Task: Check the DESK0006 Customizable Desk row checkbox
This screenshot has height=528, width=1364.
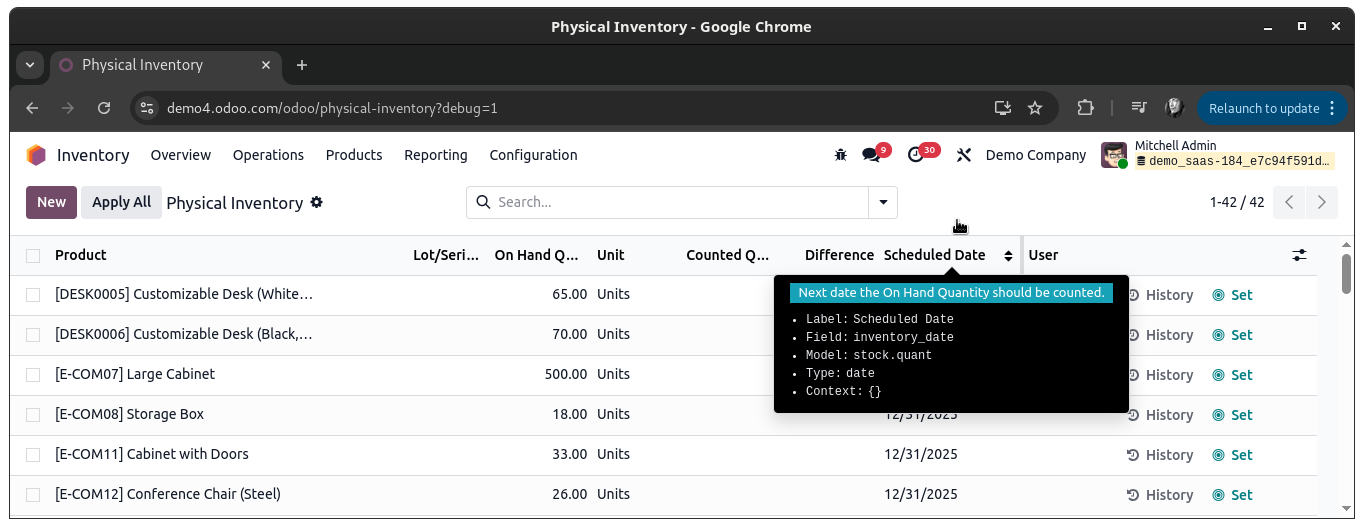Action: (33, 335)
